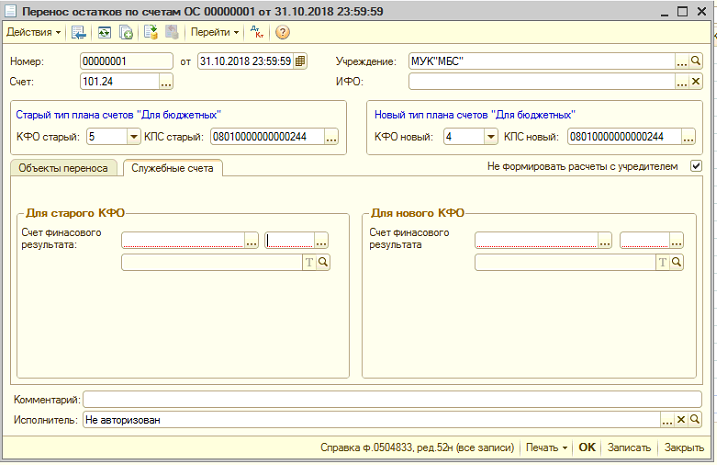Click the Новый тип плана счетов label
This screenshot has width=717, height=465.
pos(475,115)
